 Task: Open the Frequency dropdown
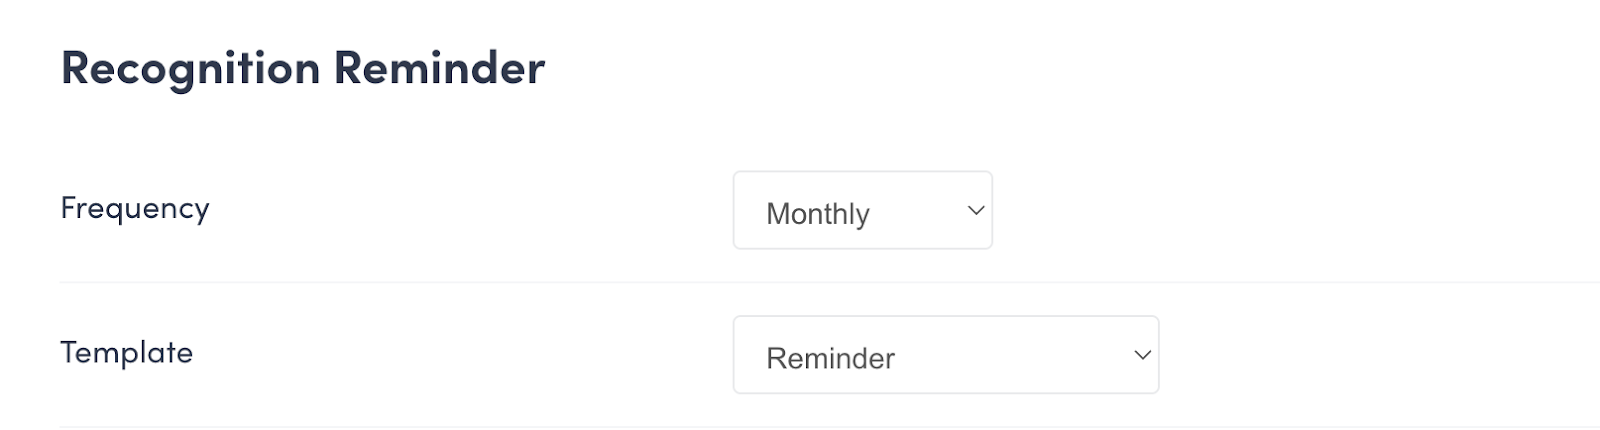click(x=862, y=210)
